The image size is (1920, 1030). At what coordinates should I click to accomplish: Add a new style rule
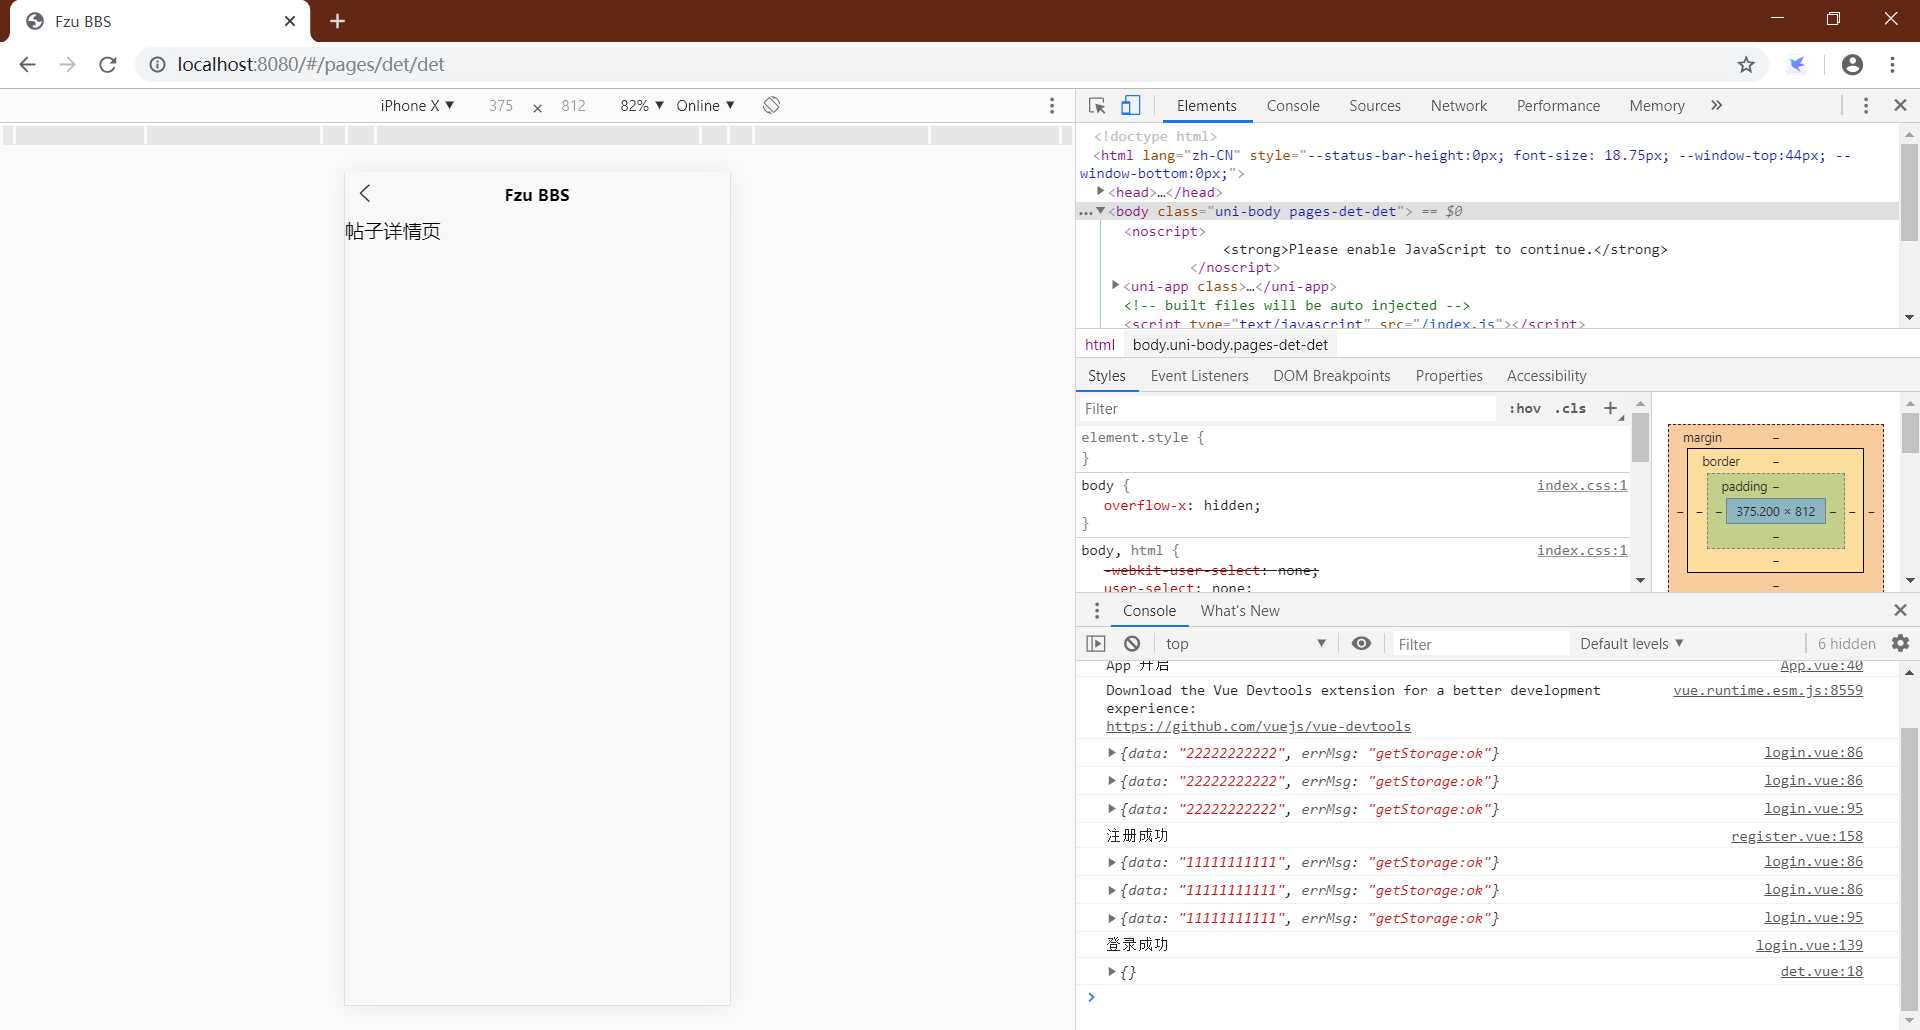click(x=1610, y=408)
